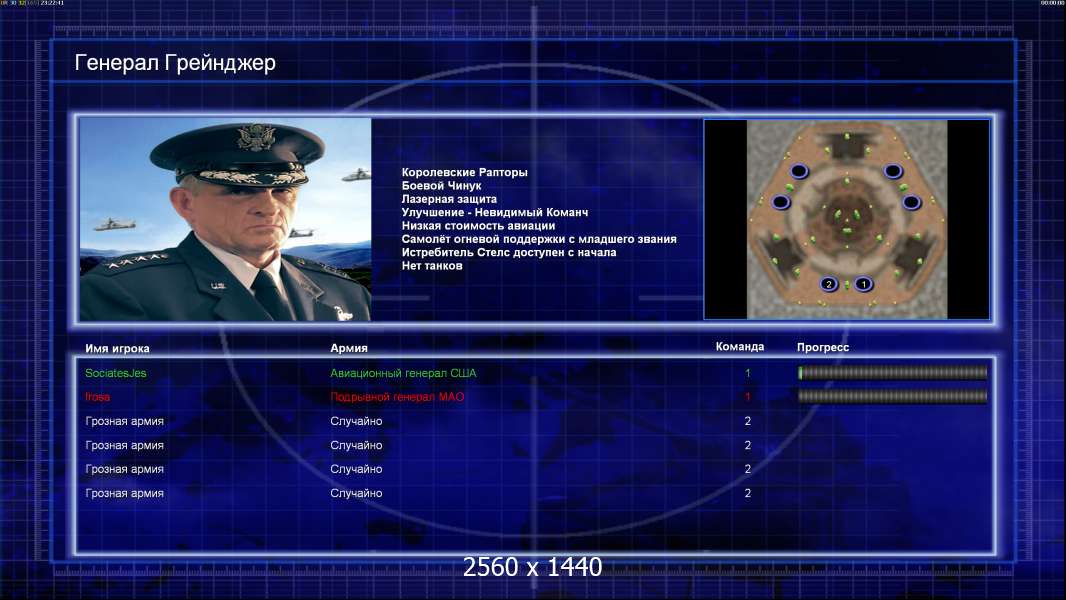Click the 'Армия' column header
The image size is (1066, 600).
point(349,348)
